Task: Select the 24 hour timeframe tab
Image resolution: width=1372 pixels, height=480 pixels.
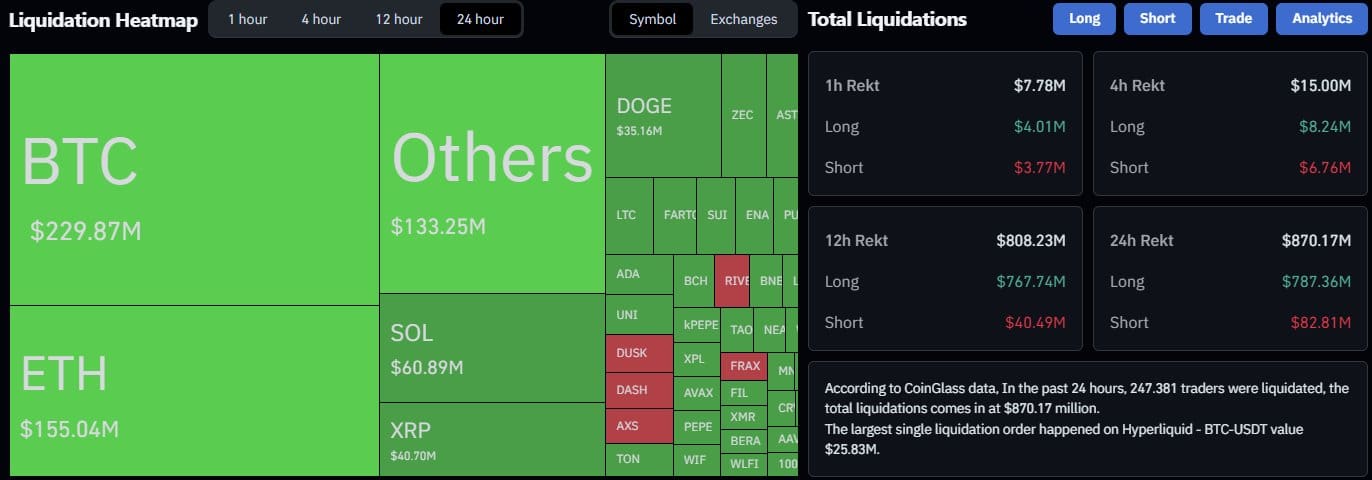Action: pyautogui.click(x=480, y=19)
